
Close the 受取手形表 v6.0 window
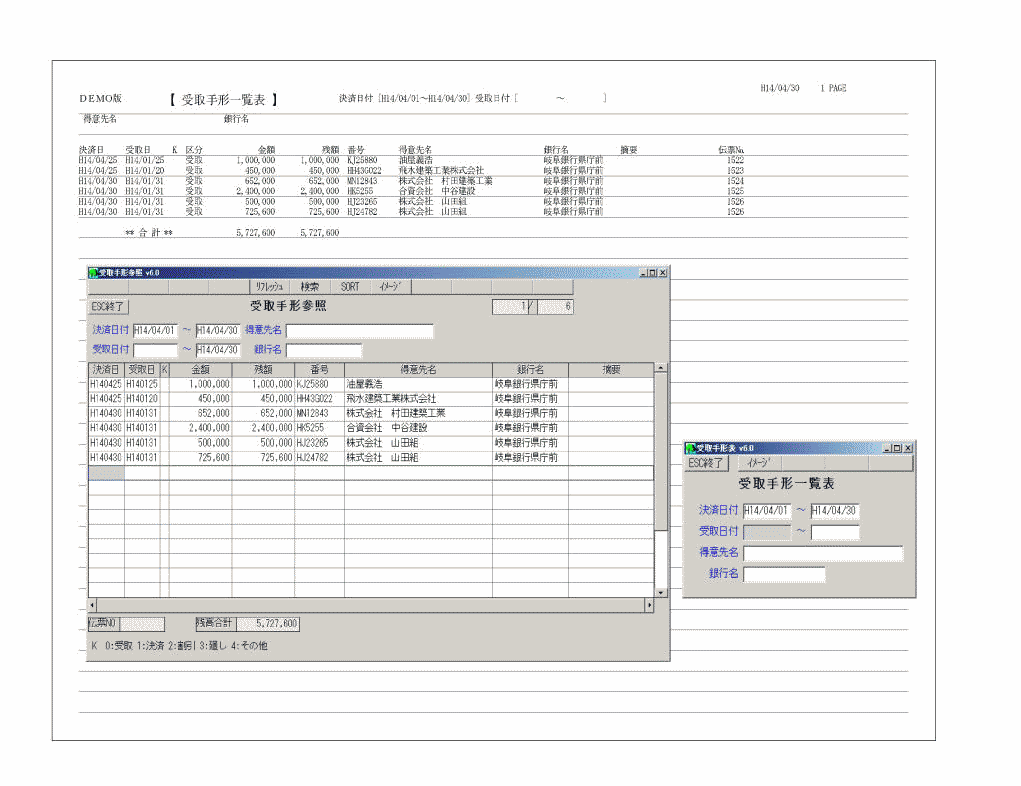[908, 448]
